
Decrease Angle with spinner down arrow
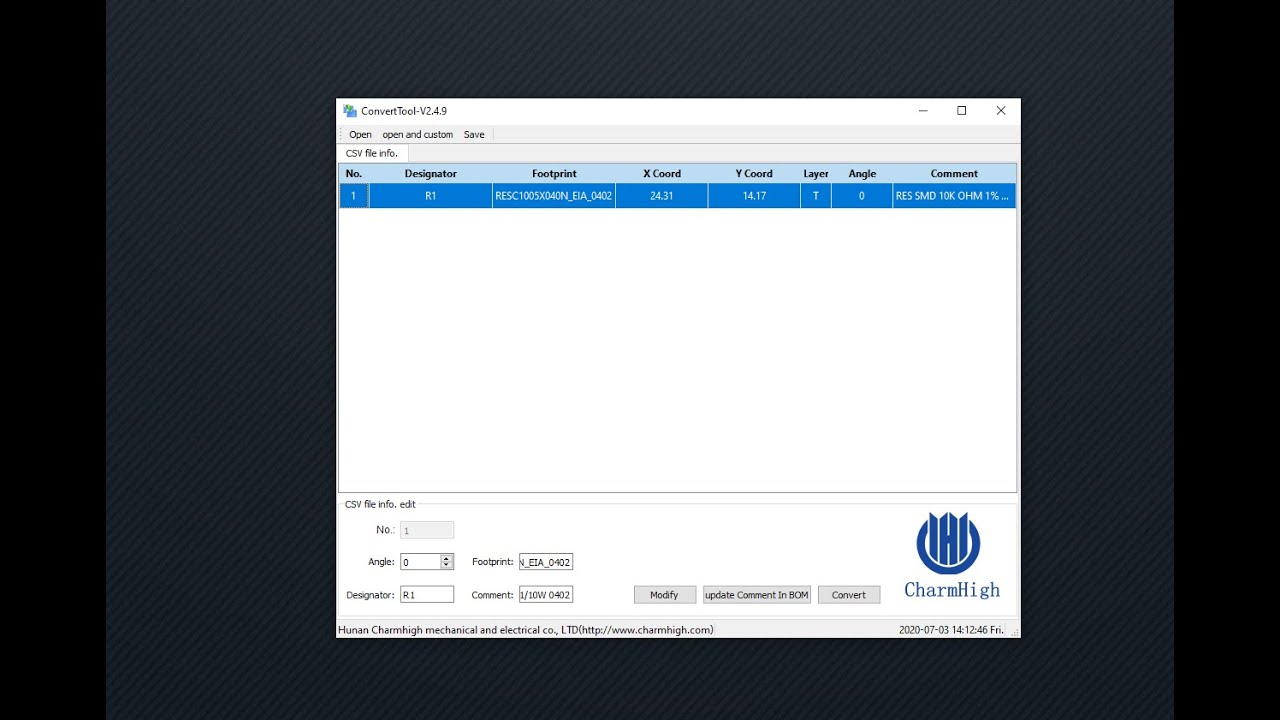447,566
